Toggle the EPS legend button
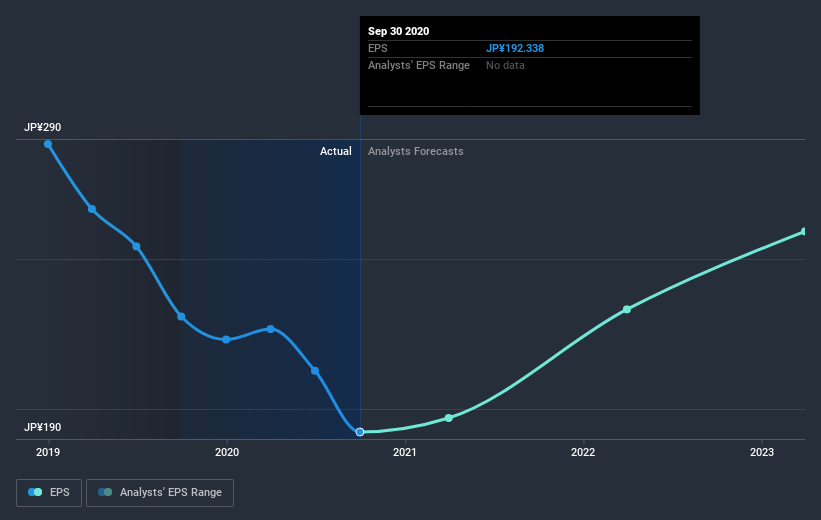This screenshot has width=821, height=520. point(49,492)
